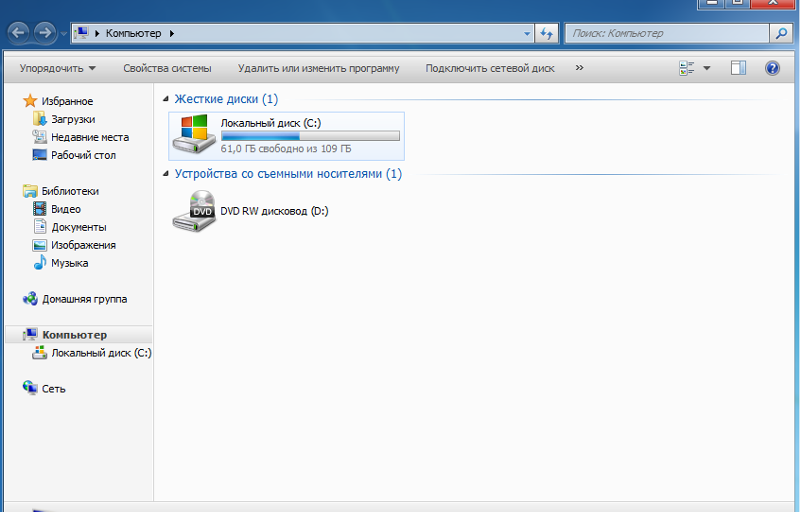Open Недавние места
The height and width of the screenshot is (512, 800).
[90, 137]
